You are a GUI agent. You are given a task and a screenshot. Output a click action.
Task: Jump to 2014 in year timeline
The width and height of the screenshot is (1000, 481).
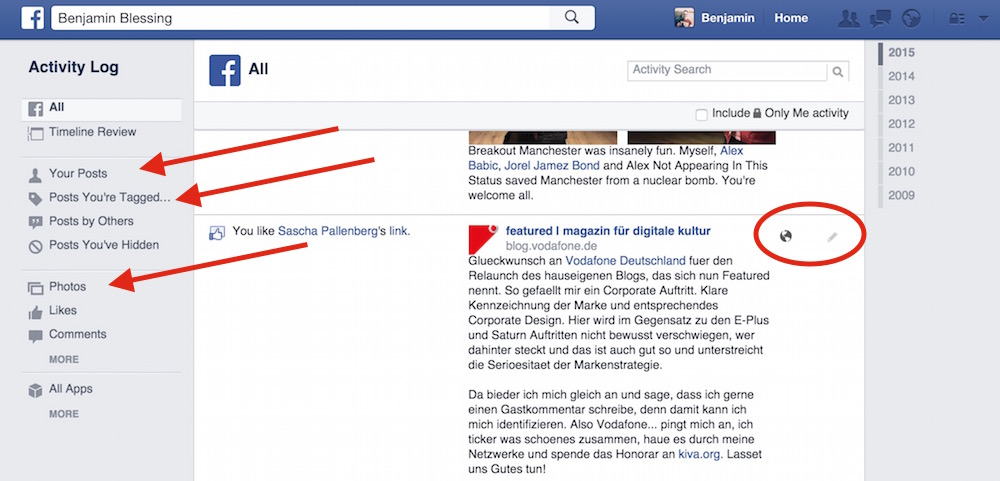point(901,77)
